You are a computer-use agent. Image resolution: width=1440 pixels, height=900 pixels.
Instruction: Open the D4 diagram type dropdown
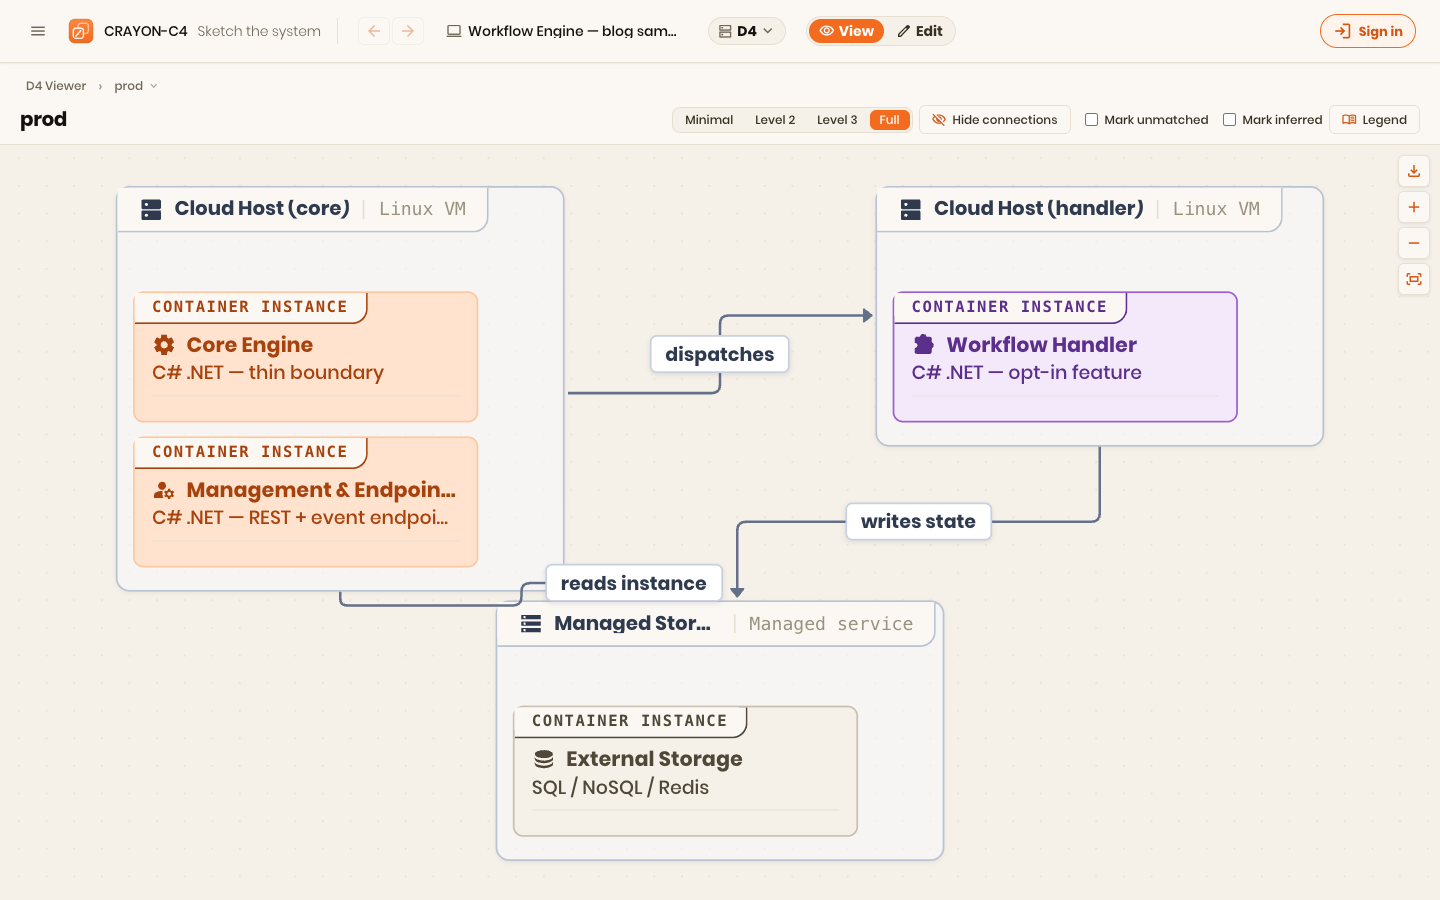coord(747,31)
